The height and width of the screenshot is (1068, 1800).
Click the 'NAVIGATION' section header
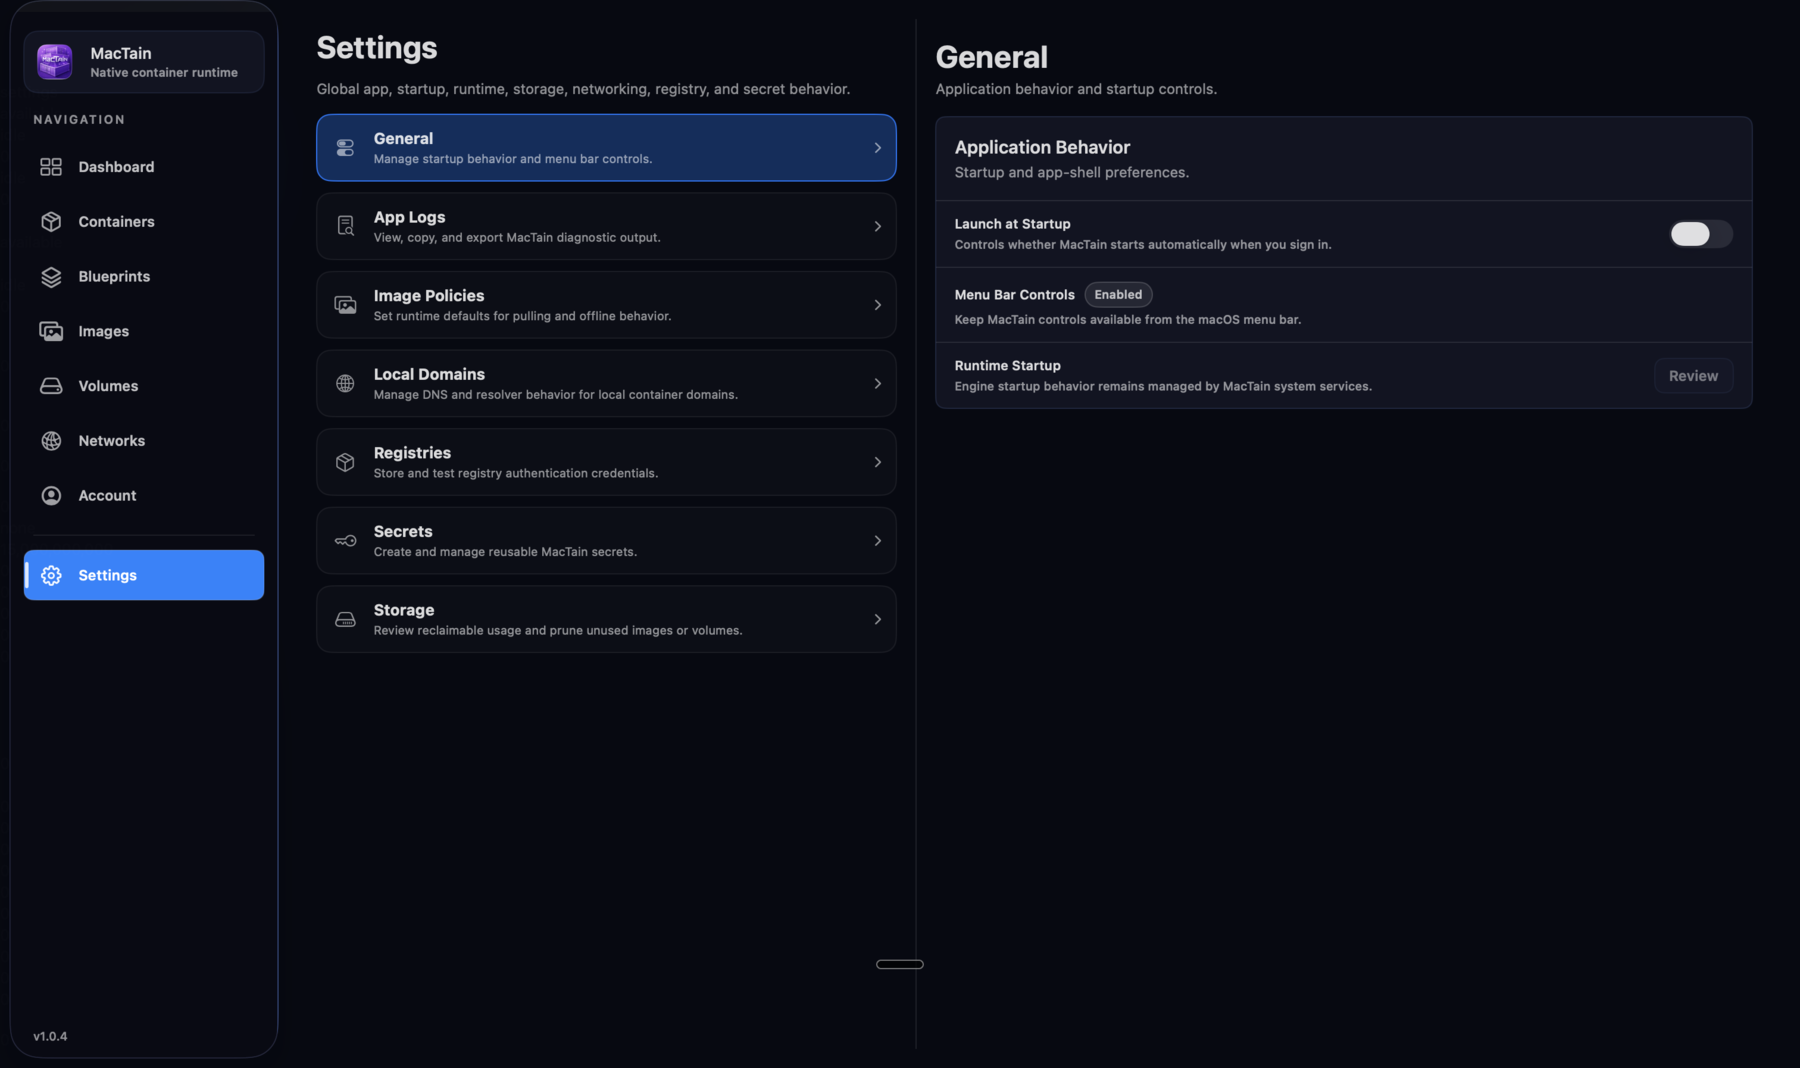pyautogui.click(x=79, y=119)
